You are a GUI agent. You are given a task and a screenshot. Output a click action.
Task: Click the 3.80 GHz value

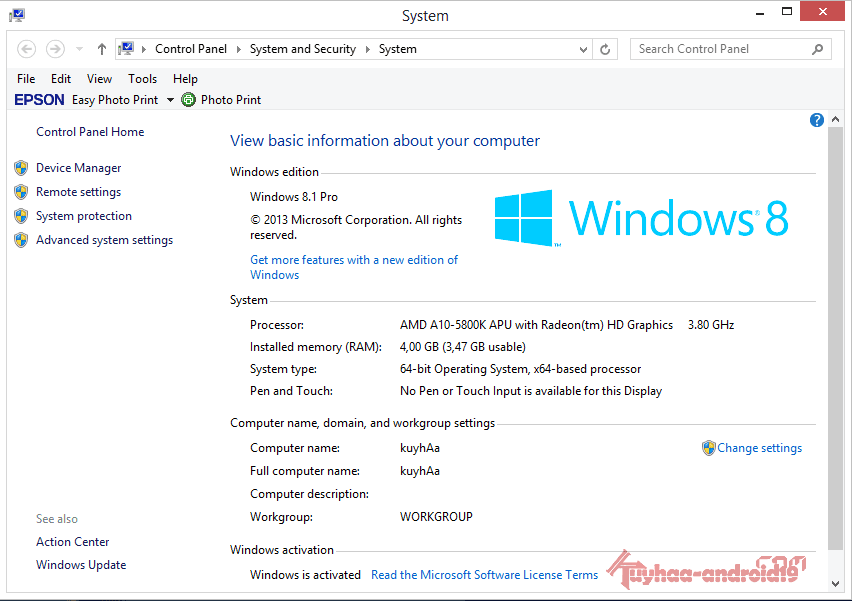[x=711, y=325]
